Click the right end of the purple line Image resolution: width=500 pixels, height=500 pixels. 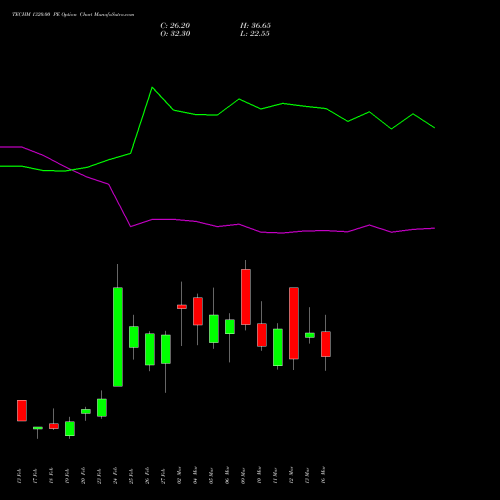pos(434,228)
